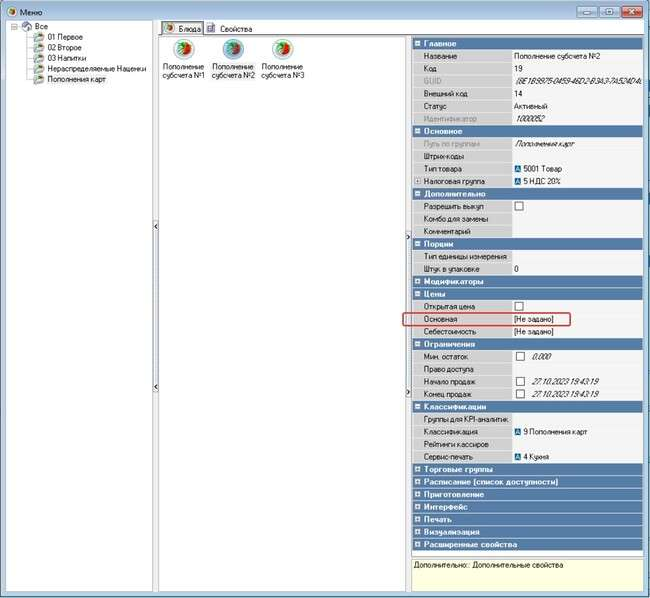Edit the Название value field
Image resolution: width=650 pixels, height=598 pixels.
(x=575, y=57)
